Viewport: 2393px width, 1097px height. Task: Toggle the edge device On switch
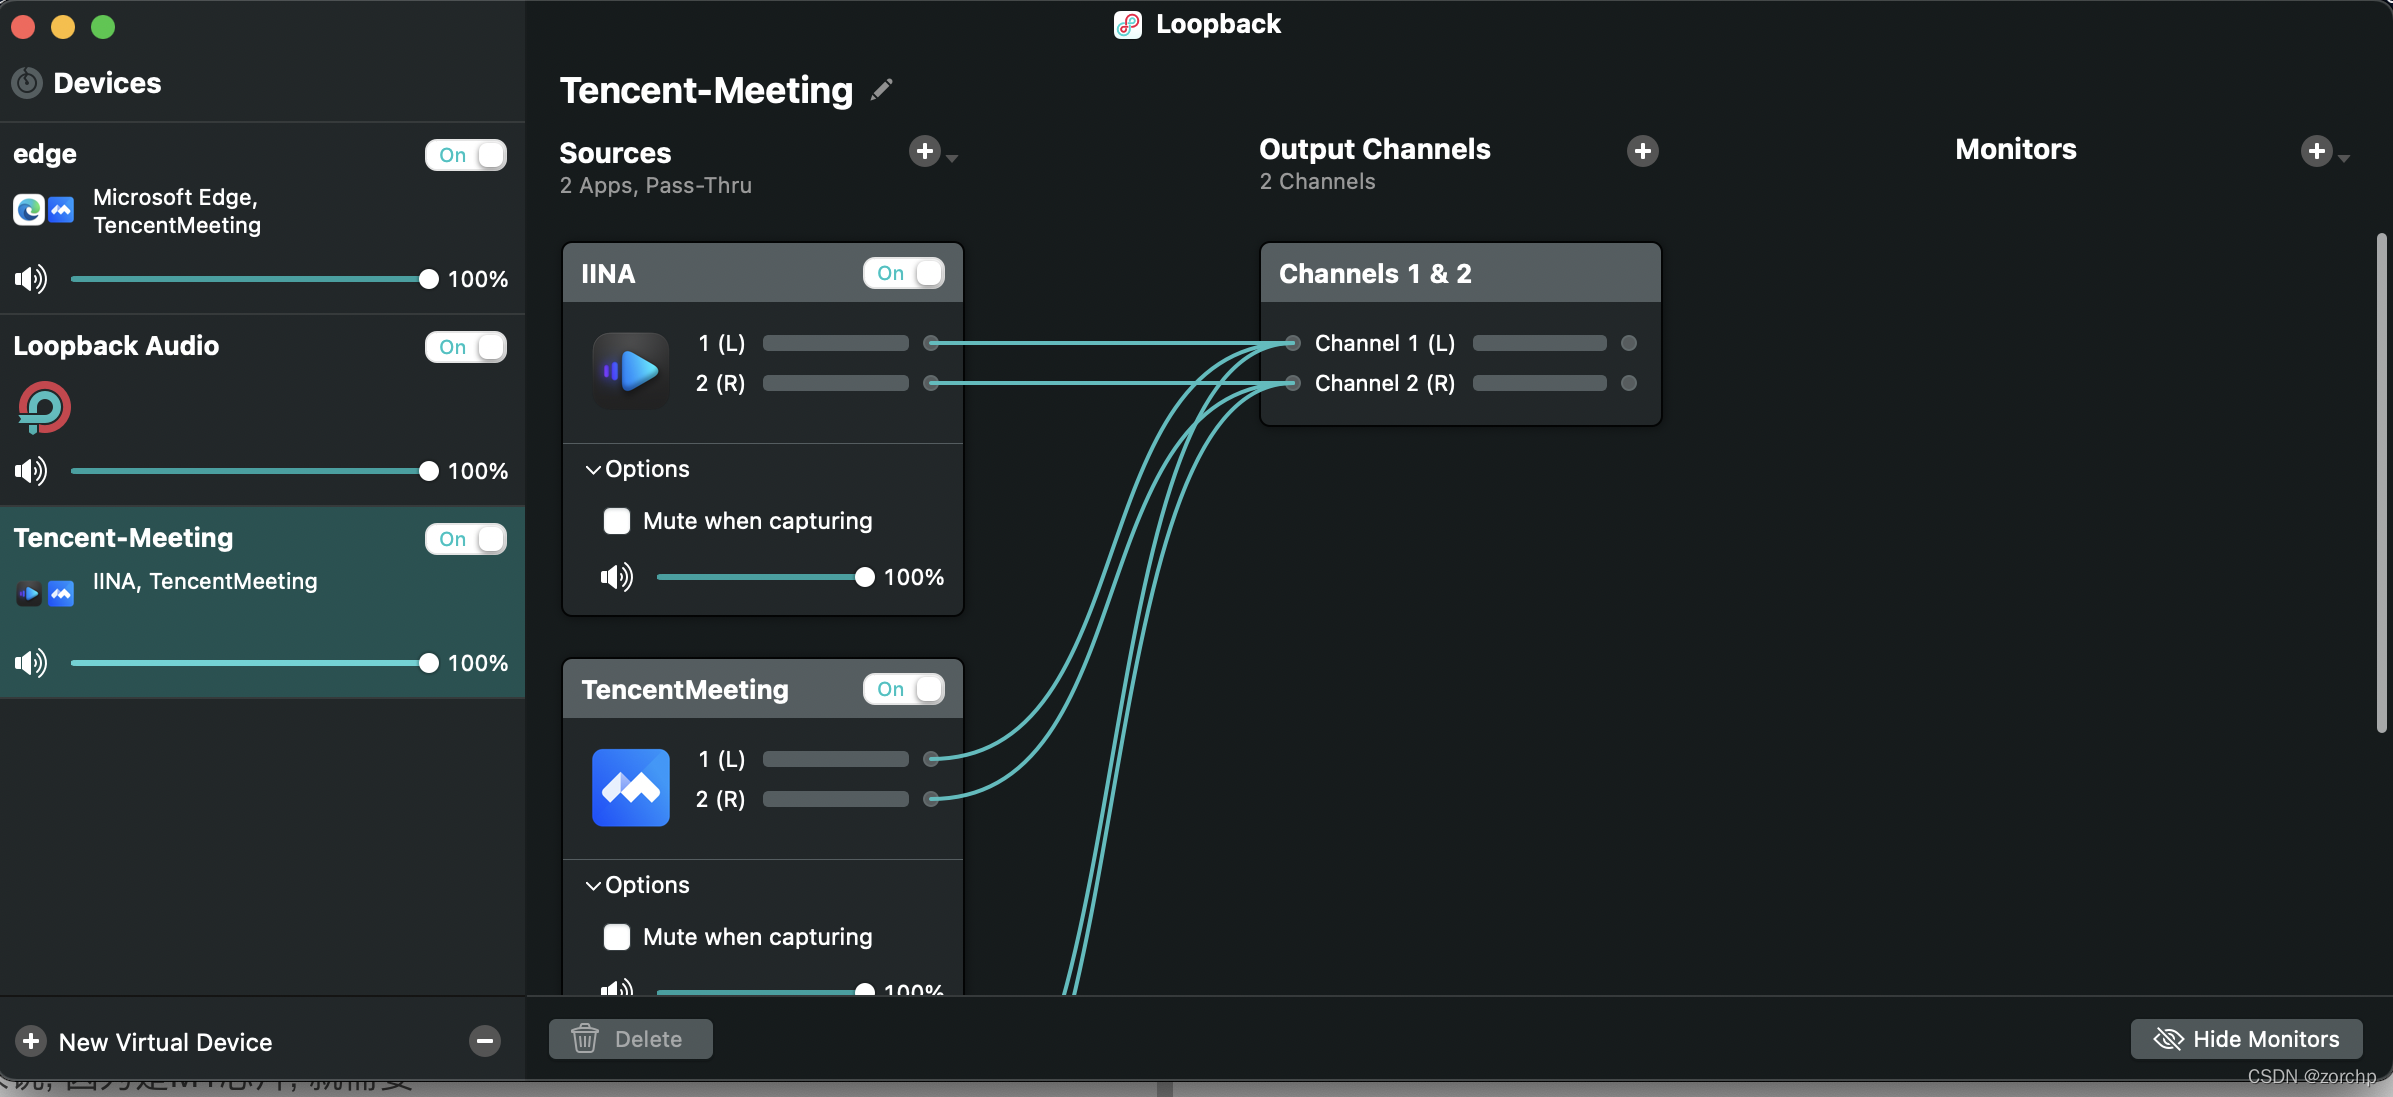[x=466, y=155]
